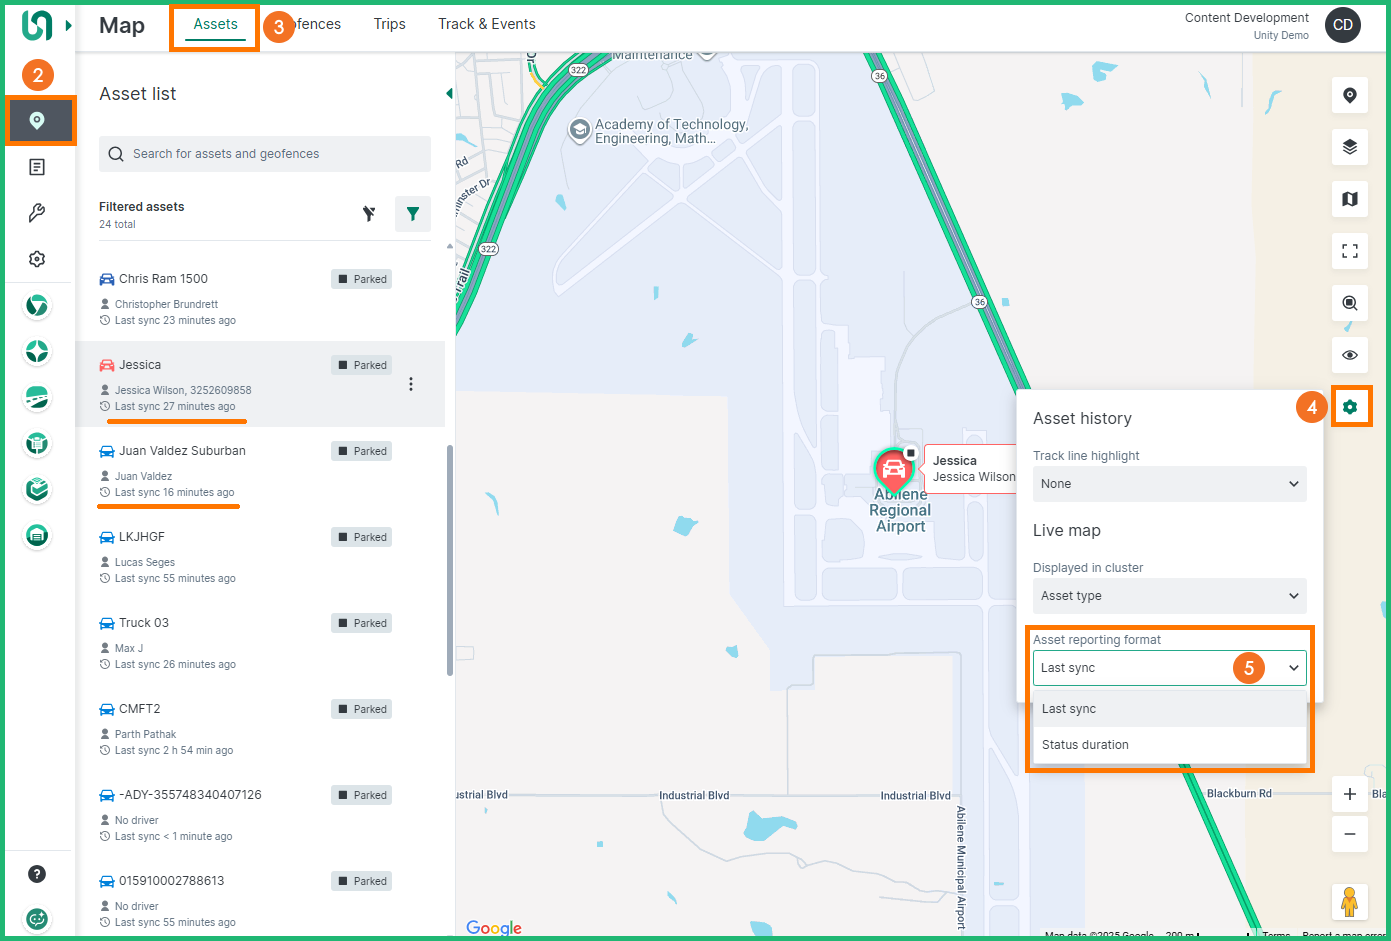Enter fullscreen map mode
This screenshot has height=941, width=1391.
pos(1350,251)
